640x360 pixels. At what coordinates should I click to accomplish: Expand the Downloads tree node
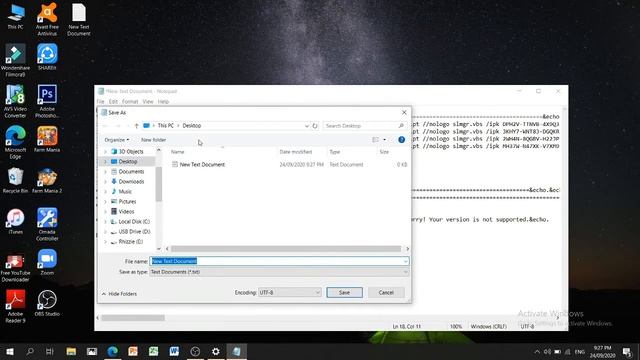(105, 182)
